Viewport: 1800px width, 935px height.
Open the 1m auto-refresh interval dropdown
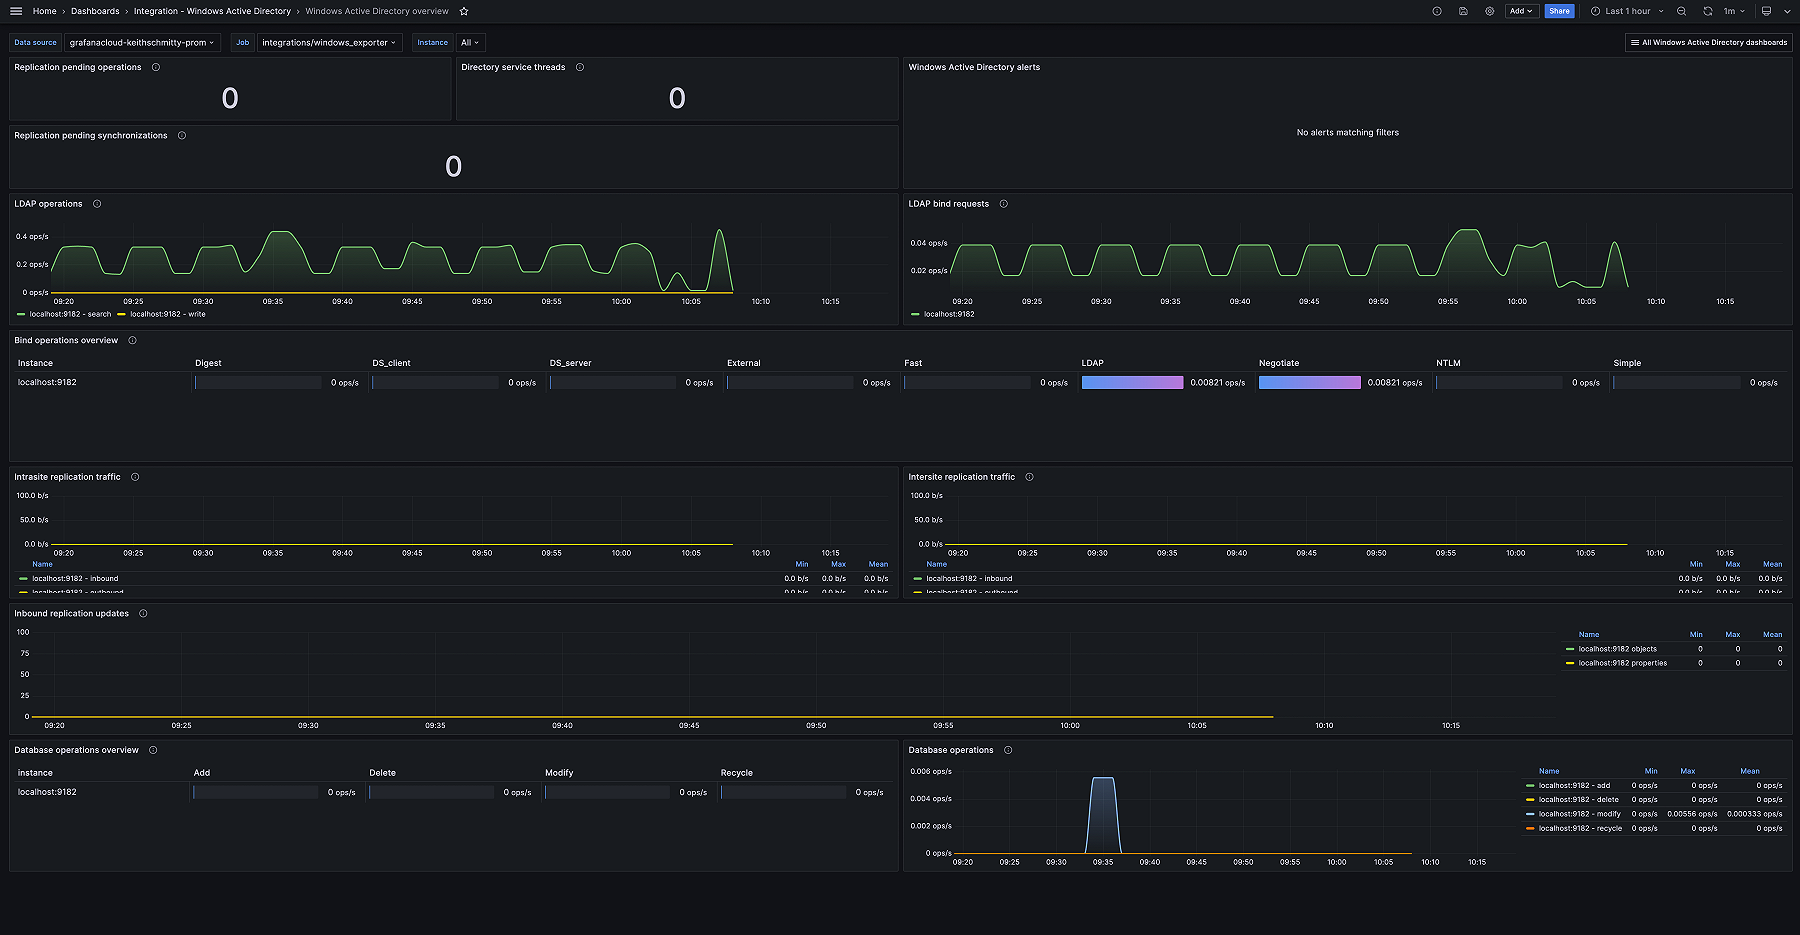1732,11
